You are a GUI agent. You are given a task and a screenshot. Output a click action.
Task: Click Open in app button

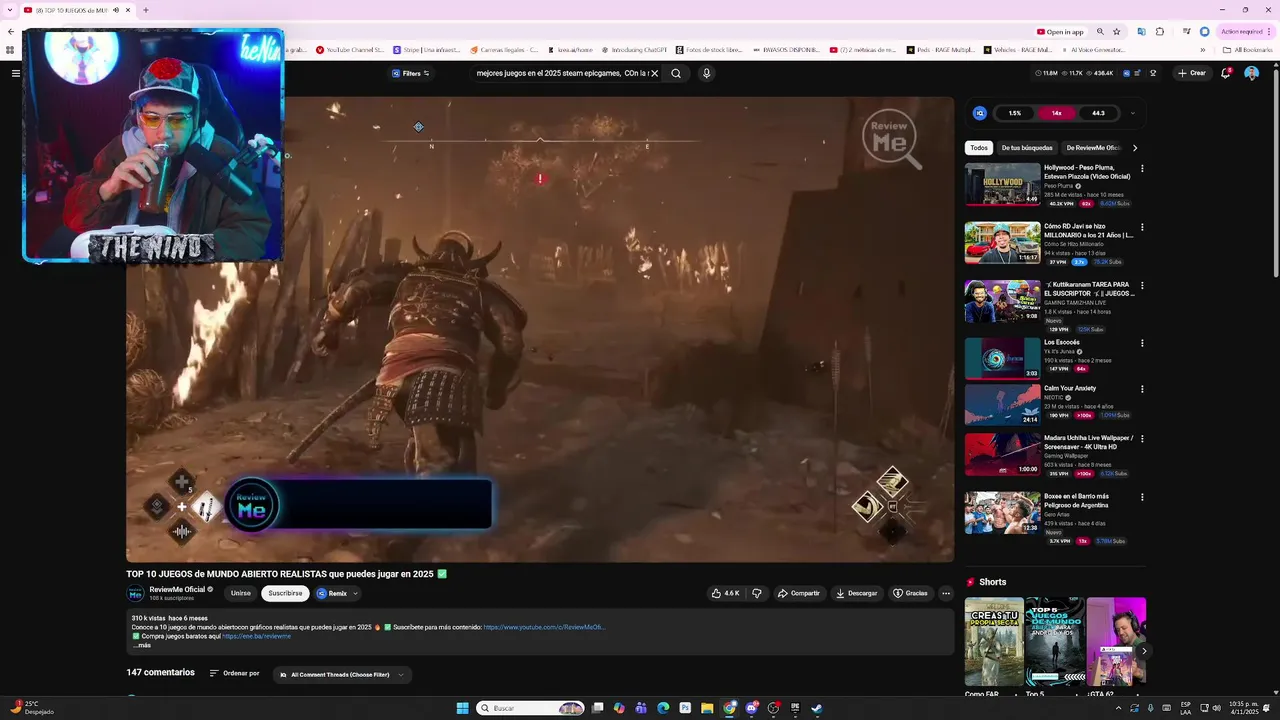pyautogui.click(x=1060, y=31)
